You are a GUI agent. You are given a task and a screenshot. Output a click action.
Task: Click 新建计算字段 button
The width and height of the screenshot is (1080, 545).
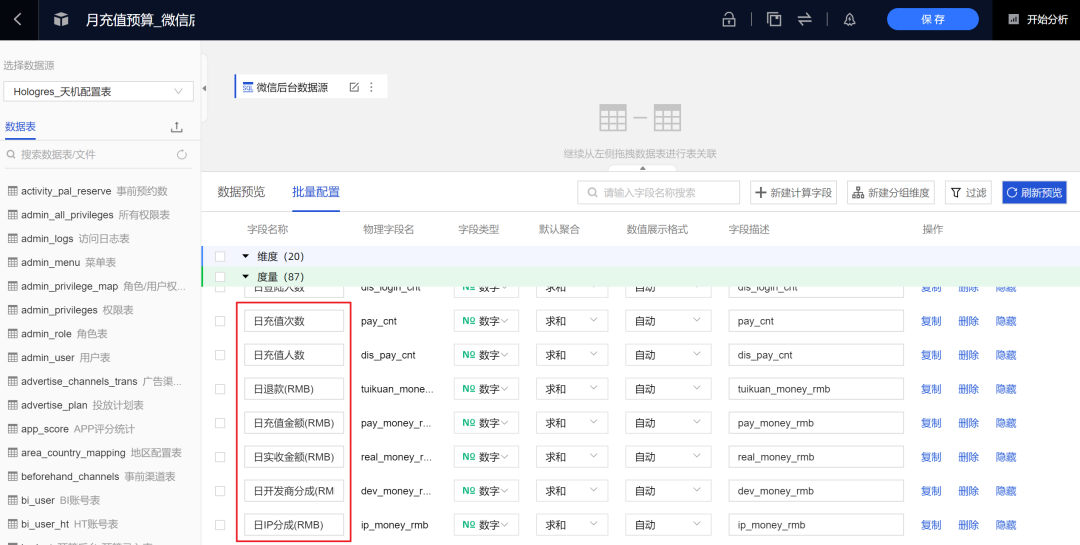coord(793,193)
